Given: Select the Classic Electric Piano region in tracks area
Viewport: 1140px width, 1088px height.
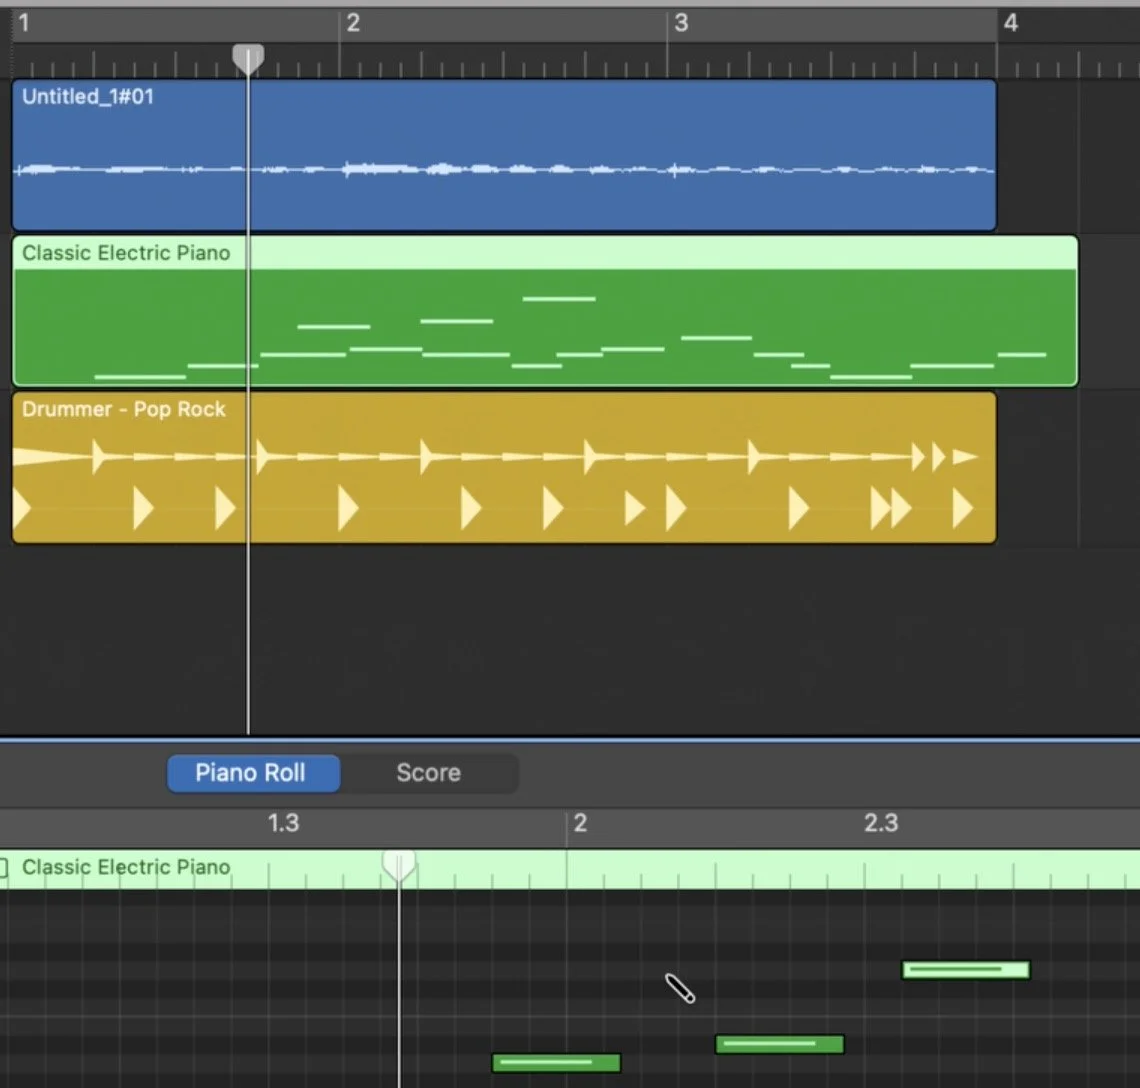Looking at the screenshot, I should 545,311.
